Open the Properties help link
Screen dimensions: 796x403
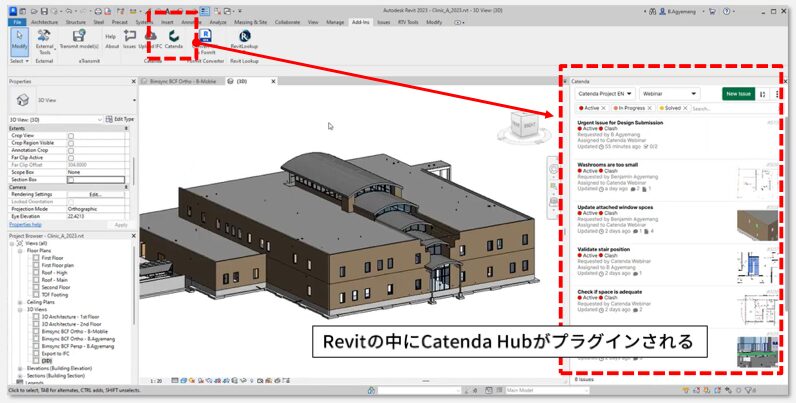26,225
